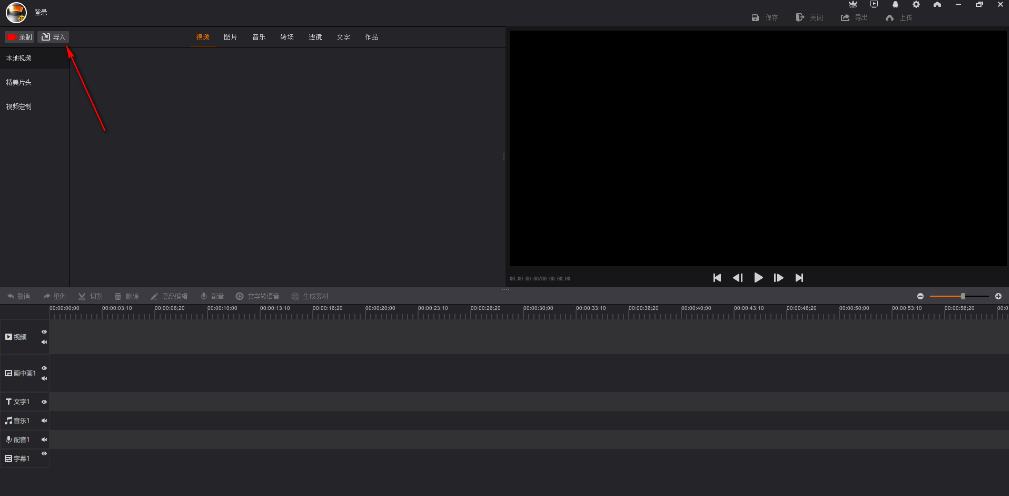Click the user avatar in the top-left corner
This screenshot has height=496, width=1009.
pyautogui.click(x=16, y=13)
